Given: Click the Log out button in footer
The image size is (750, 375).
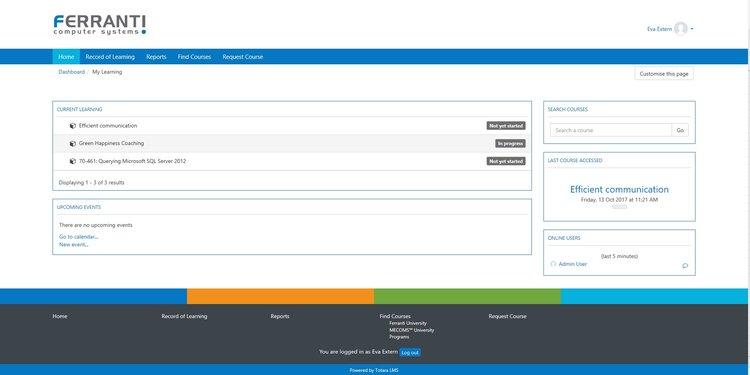Looking at the screenshot, I should (410, 353).
